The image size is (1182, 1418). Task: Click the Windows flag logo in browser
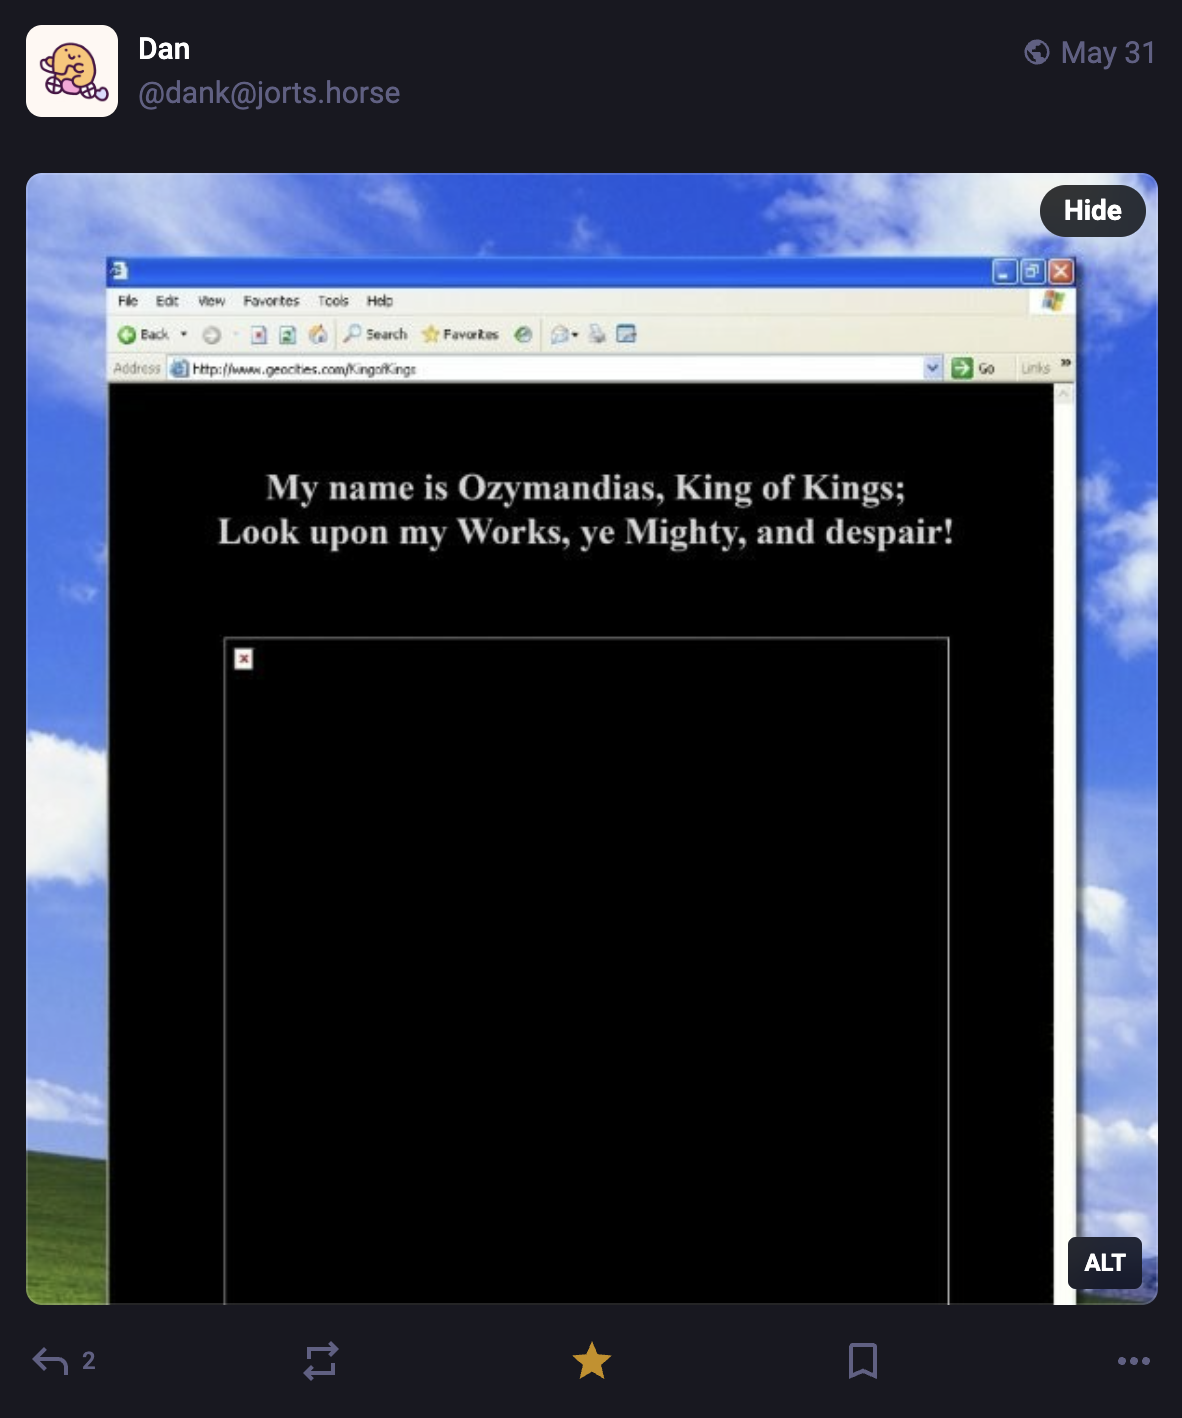click(x=1053, y=301)
